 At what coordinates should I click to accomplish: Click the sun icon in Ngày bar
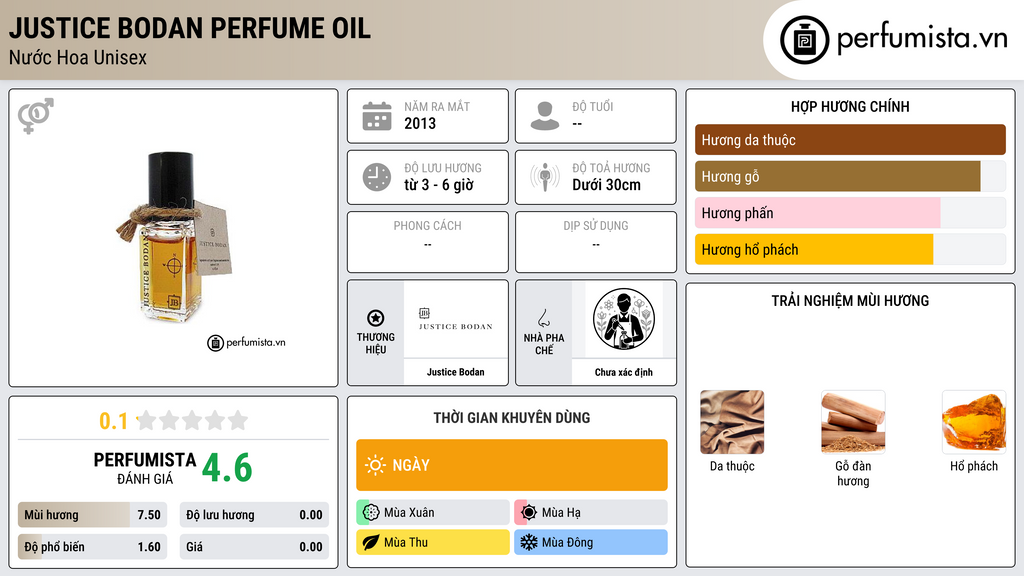(376, 465)
